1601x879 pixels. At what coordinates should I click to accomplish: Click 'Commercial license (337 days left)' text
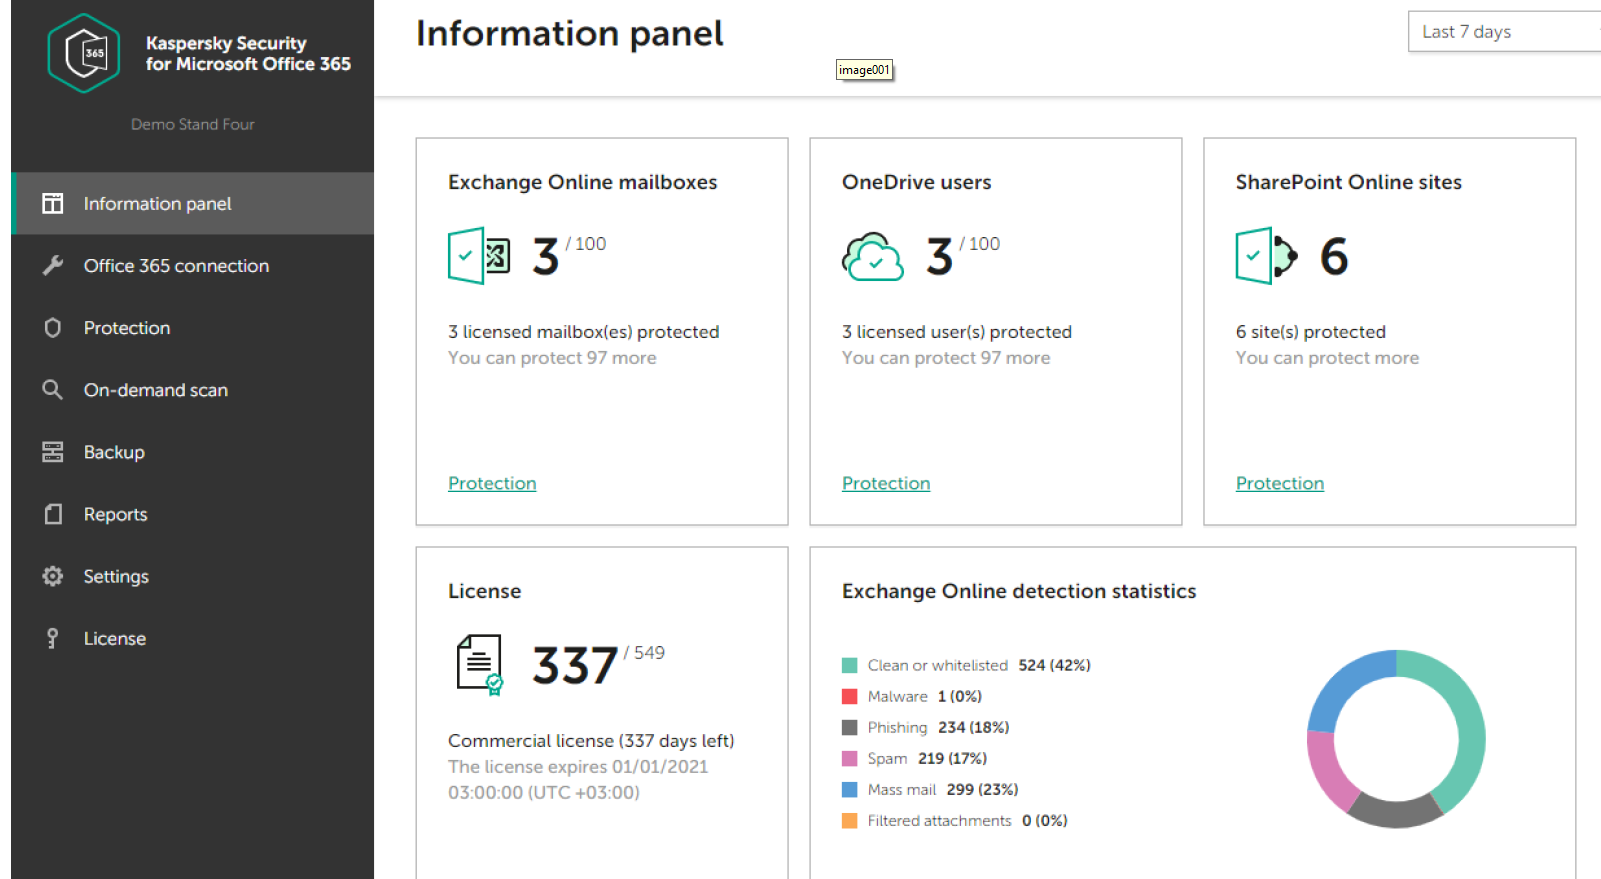591,741
